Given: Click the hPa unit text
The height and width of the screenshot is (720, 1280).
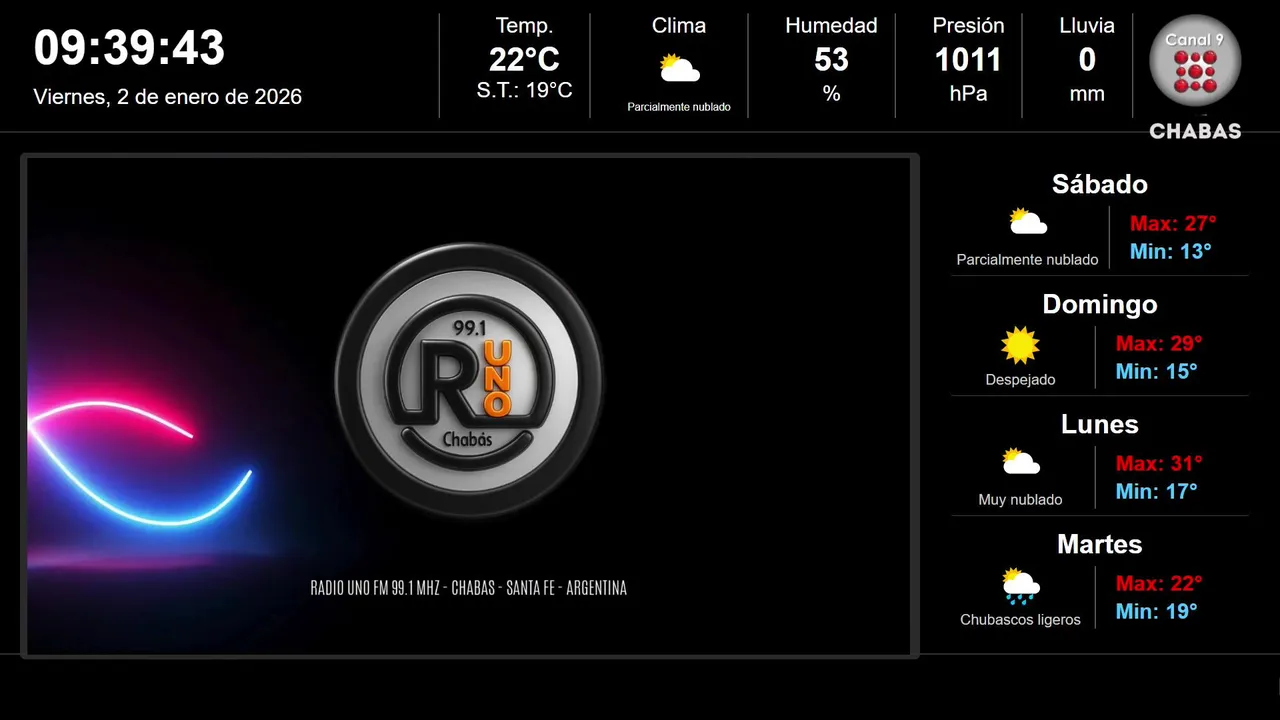Looking at the screenshot, I should tap(968, 94).
